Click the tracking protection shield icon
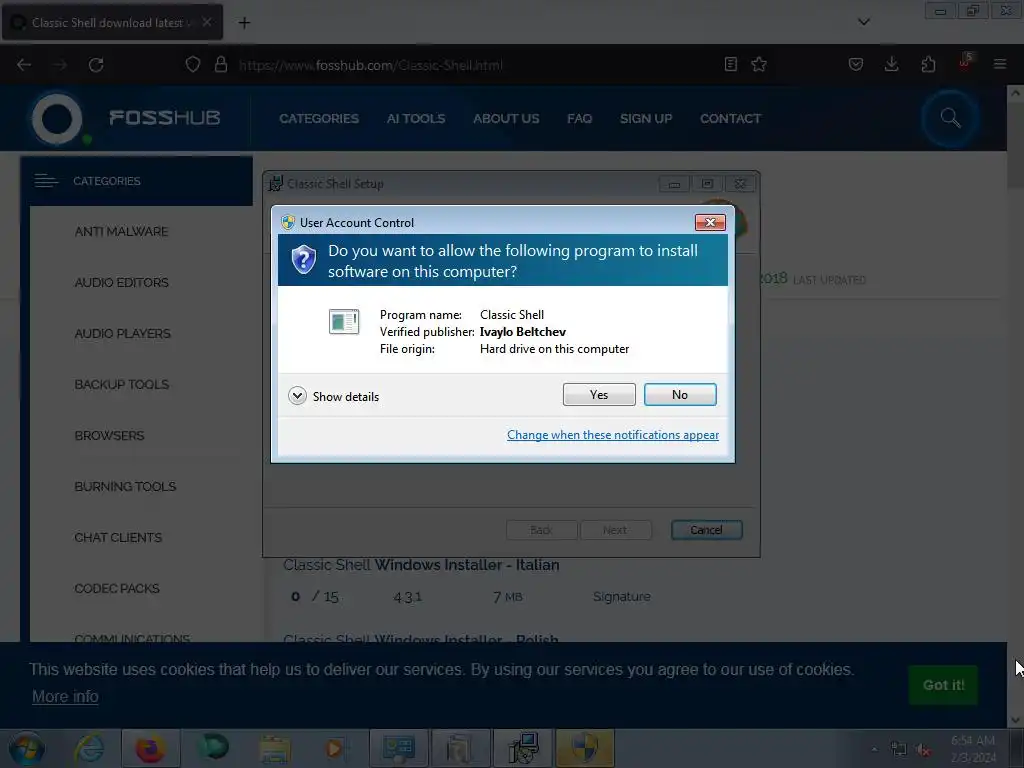This screenshot has height=768, width=1024. (193, 65)
